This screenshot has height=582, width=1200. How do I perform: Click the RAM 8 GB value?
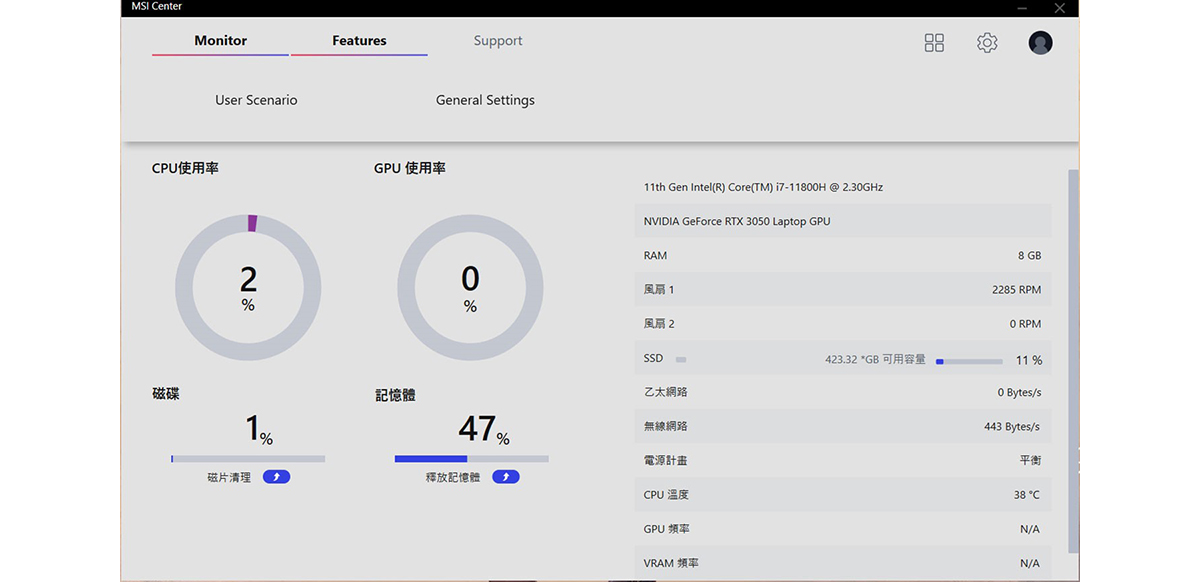[x=1029, y=255]
